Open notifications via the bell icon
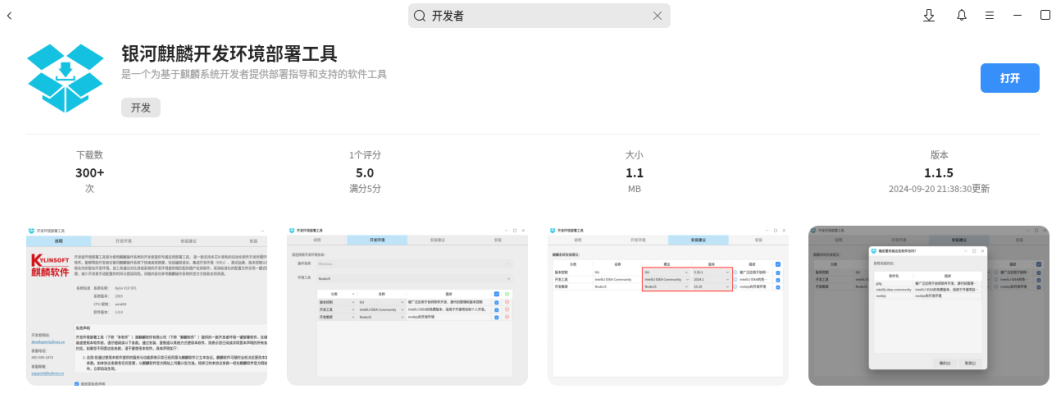 point(962,16)
